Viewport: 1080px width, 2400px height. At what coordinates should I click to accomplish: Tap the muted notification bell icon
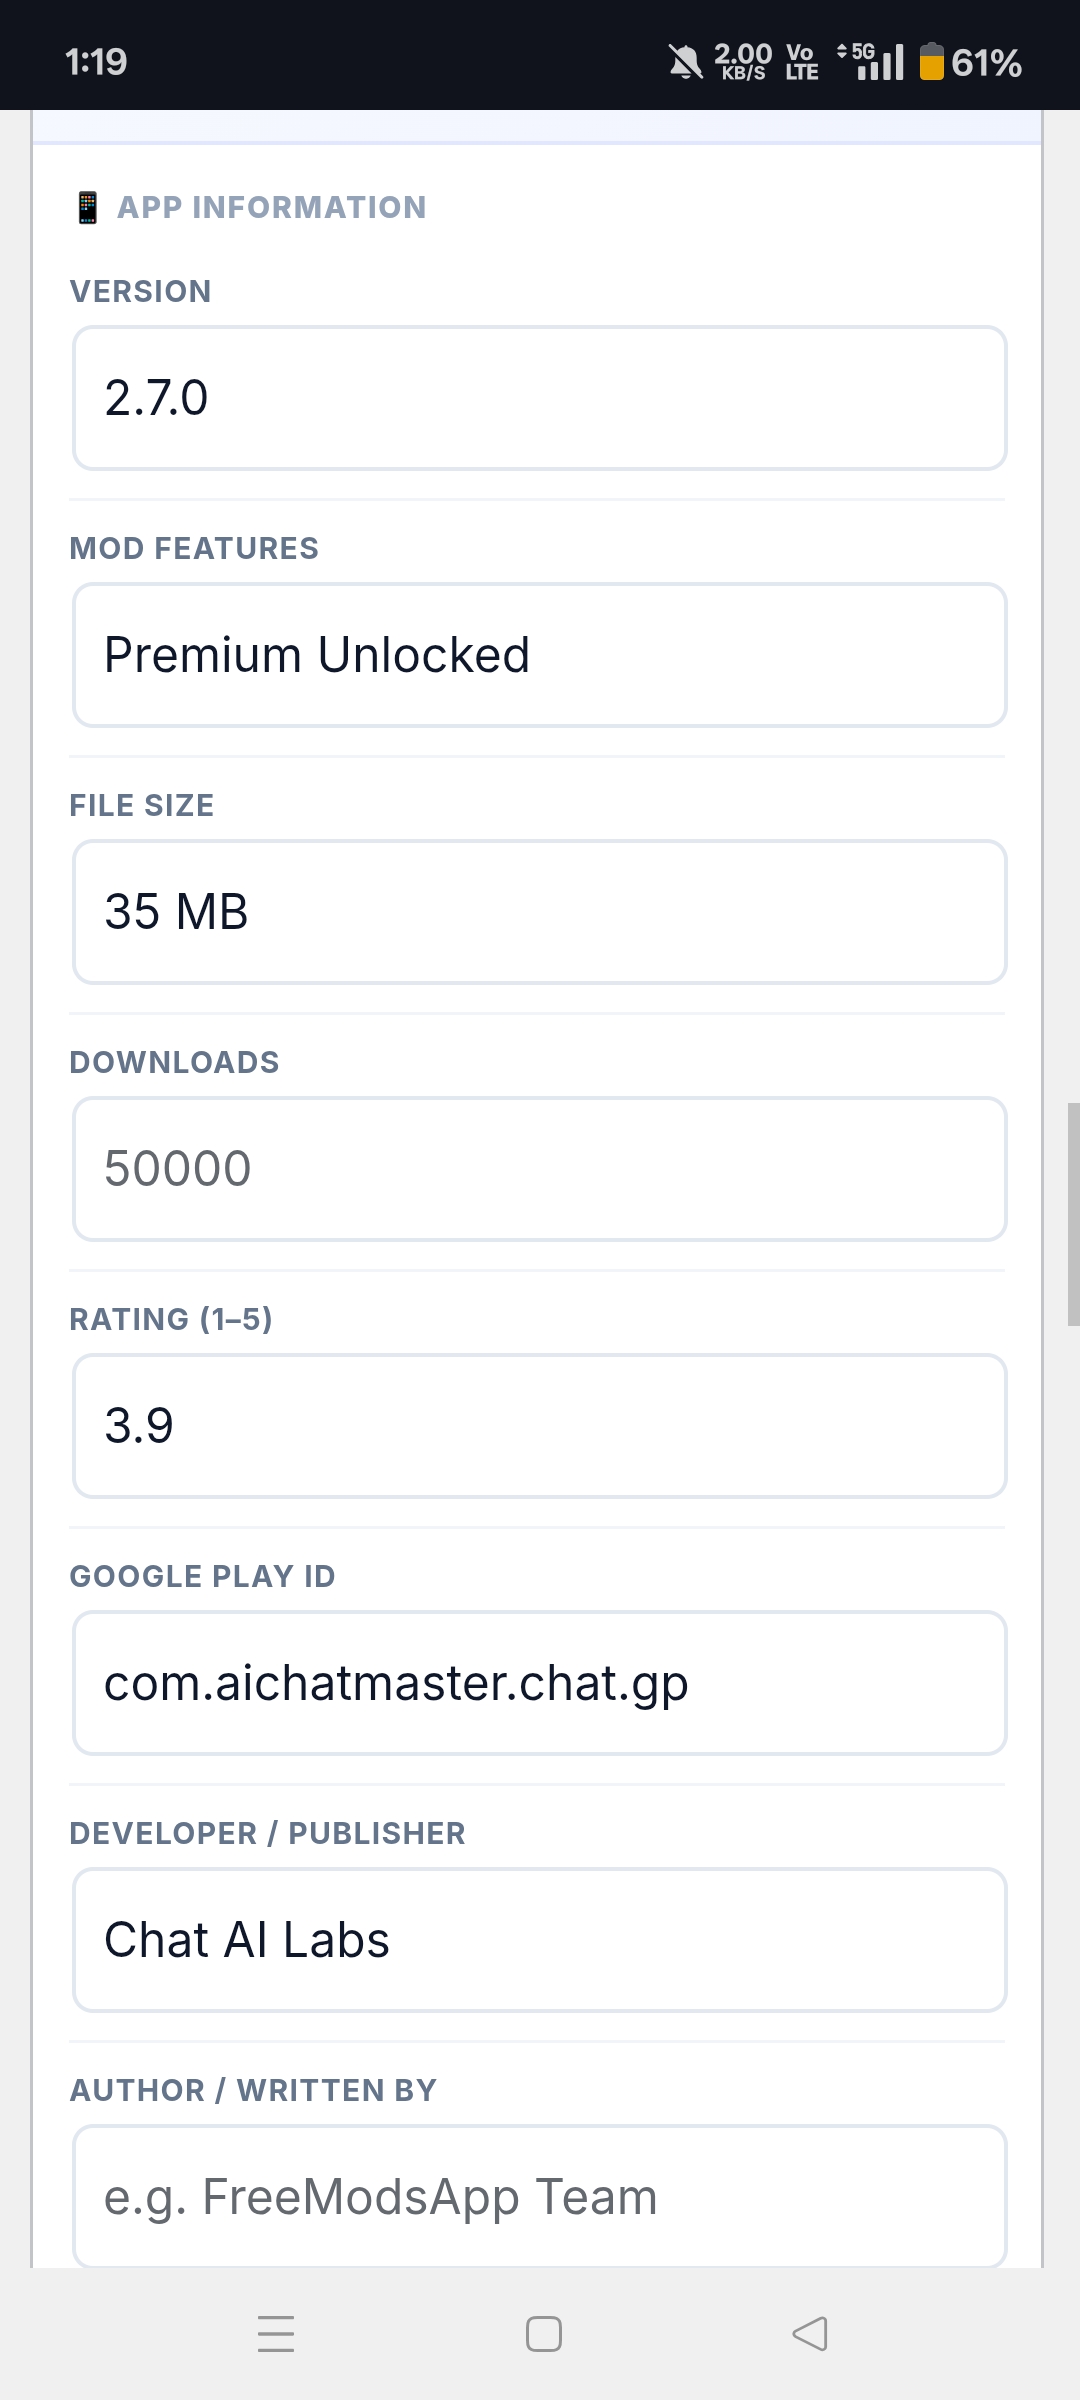(686, 63)
